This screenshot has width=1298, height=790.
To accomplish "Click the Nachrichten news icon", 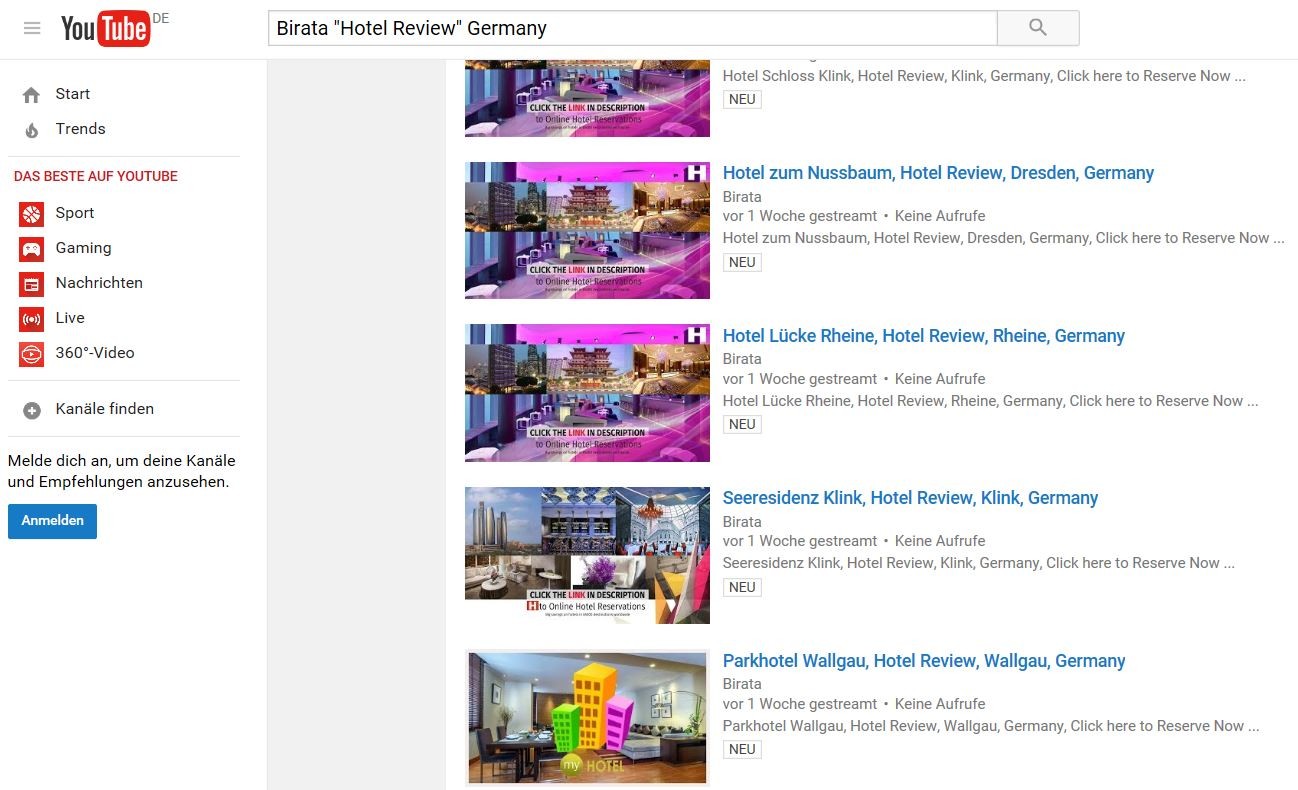I will tap(32, 284).
